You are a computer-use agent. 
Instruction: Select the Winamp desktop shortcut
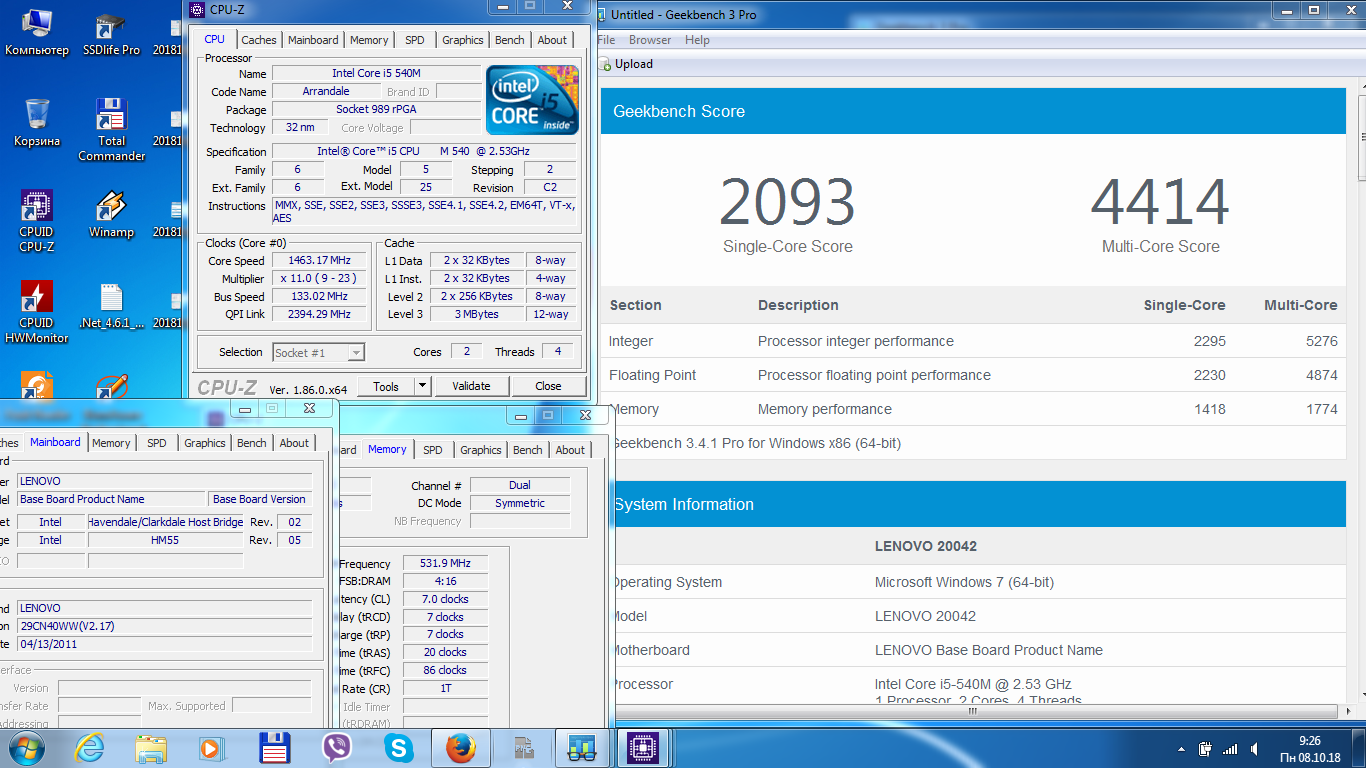111,214
